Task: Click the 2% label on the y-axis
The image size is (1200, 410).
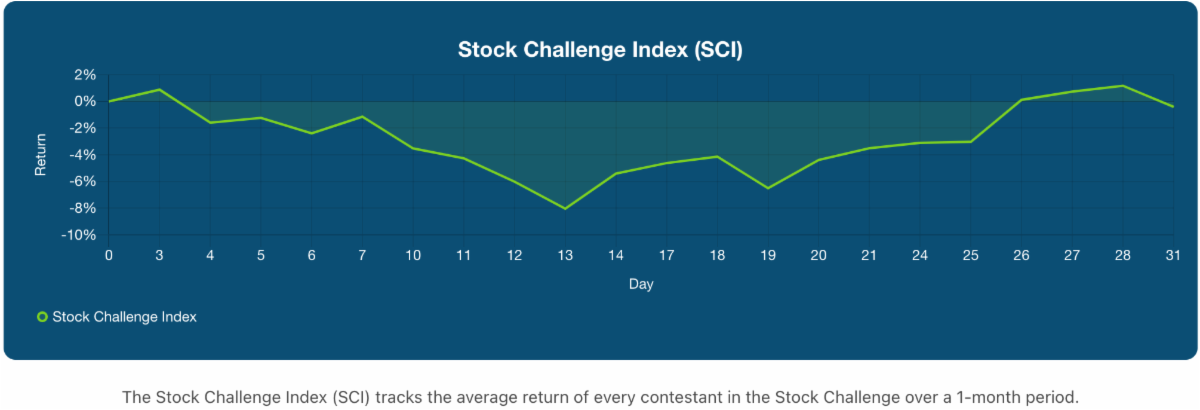Action: (84, 75)
